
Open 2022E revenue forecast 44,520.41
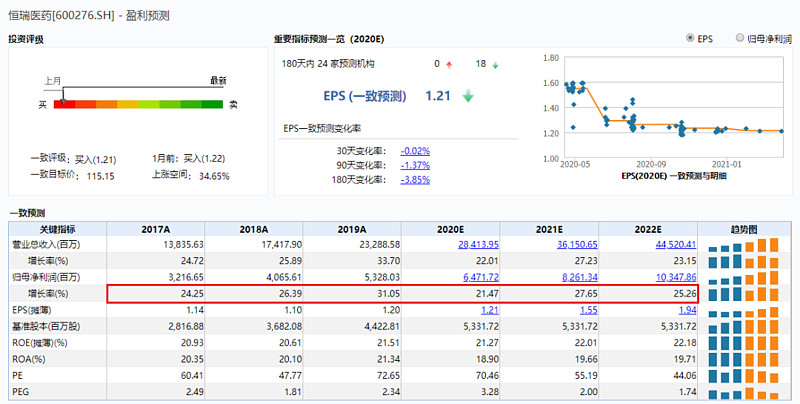(676, 244)
